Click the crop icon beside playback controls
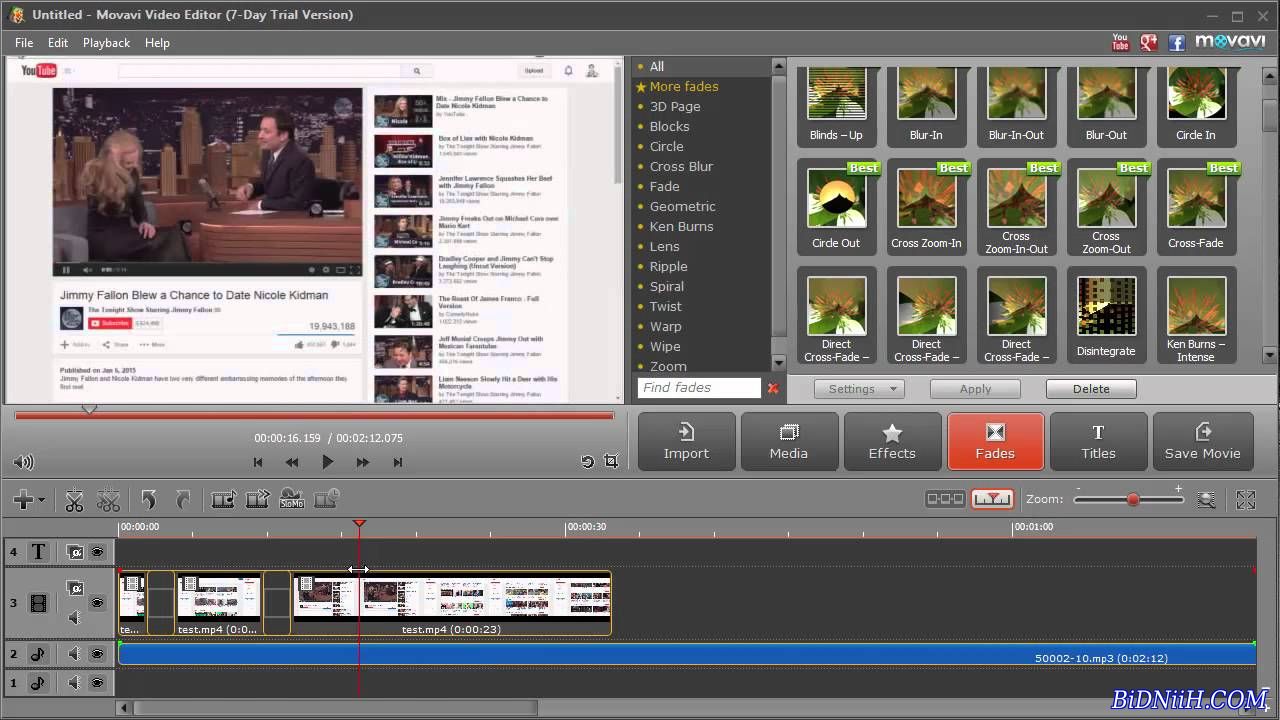The image size is (1280, 720). coord(611,461)
